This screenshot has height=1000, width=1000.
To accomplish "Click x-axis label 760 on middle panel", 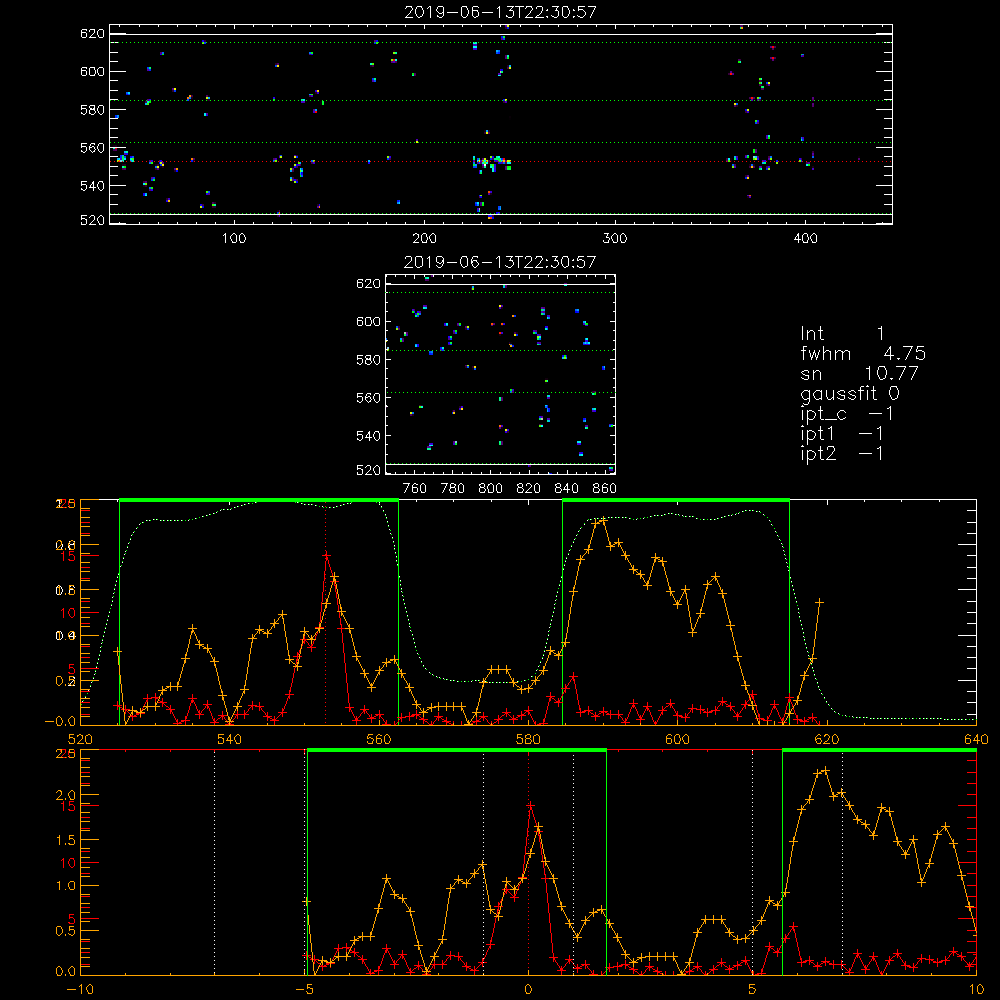I will 415,489.
